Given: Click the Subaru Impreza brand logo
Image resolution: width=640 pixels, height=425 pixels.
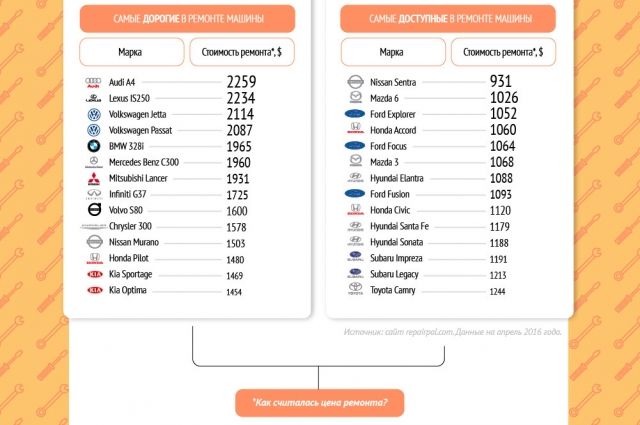Looking at the screenshot, I should pyautogui.click(x=354, y=258).
